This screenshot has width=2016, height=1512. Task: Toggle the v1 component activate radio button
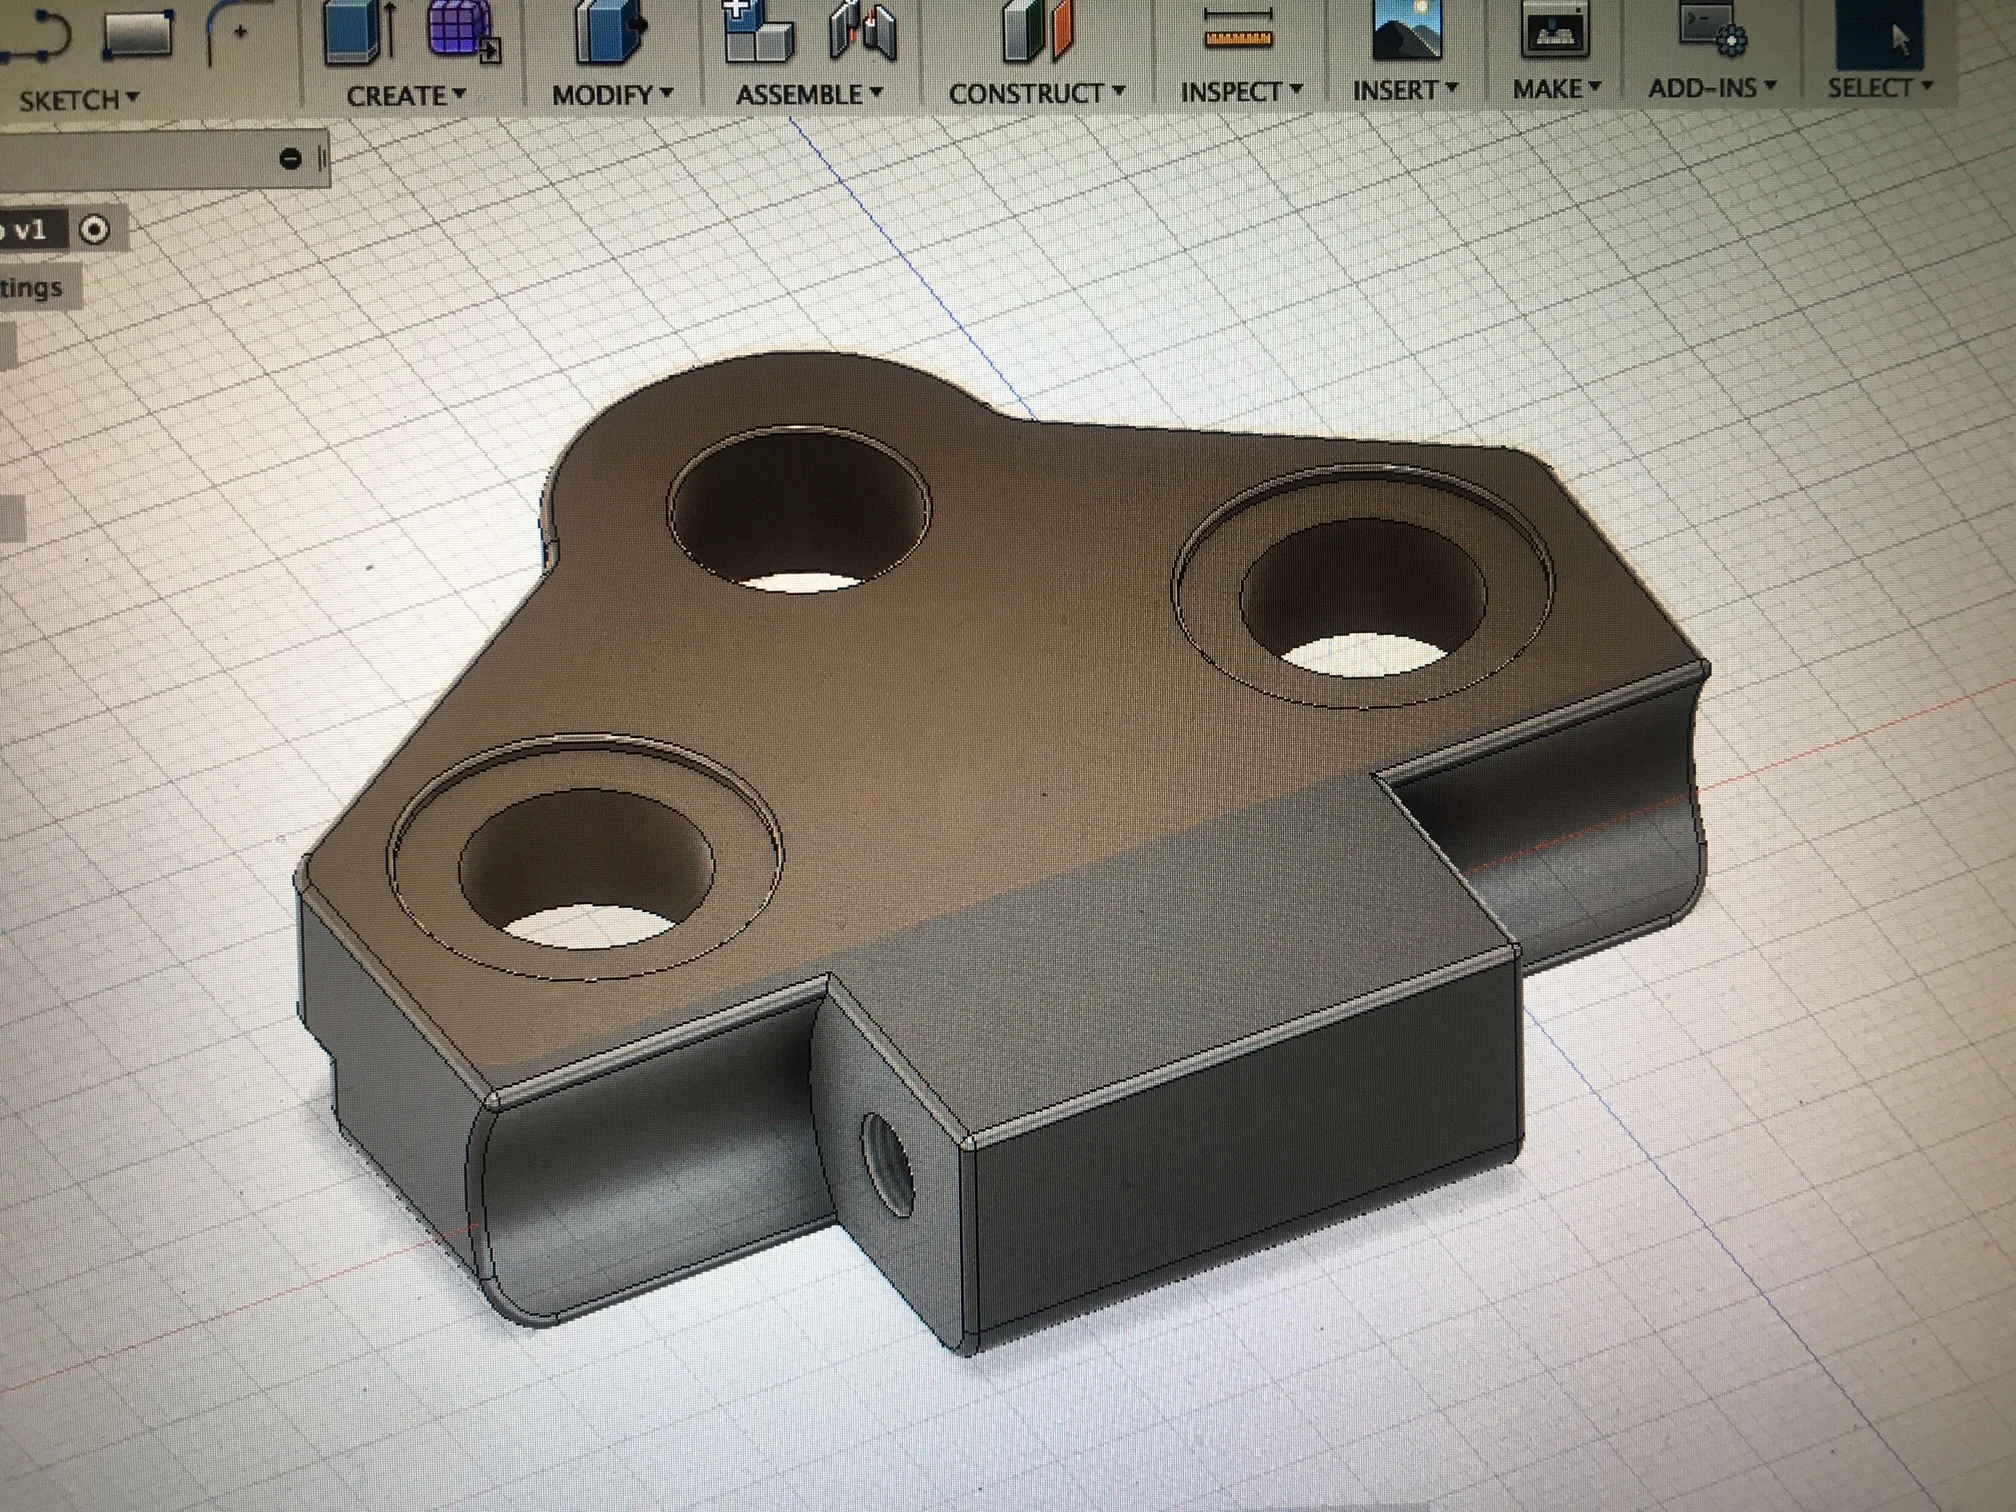94,230
